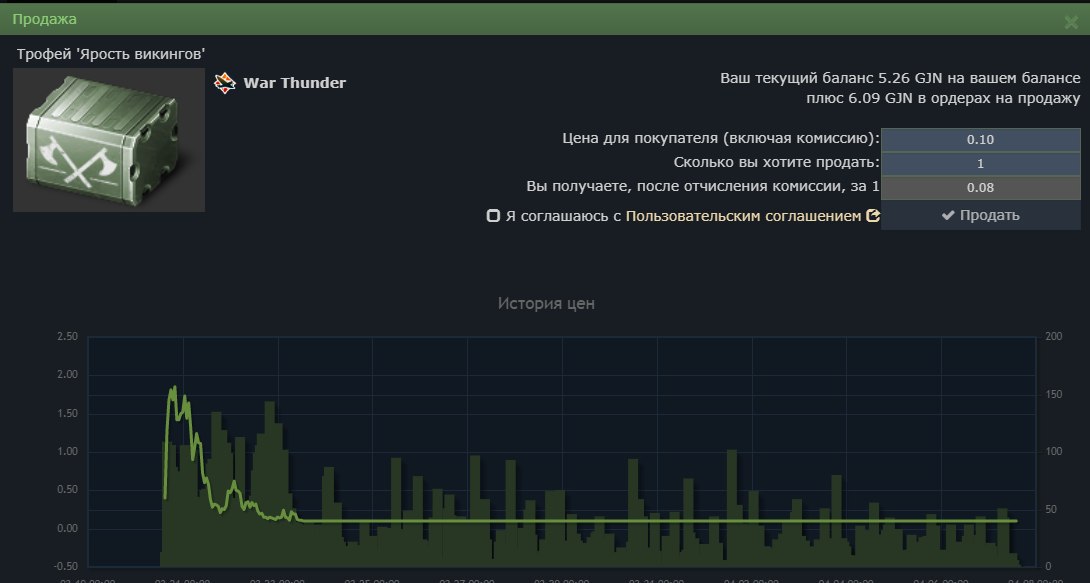Open the trophy crate item thumbnail
This screenshot has width=1090, height=583.
pos(109,140)
